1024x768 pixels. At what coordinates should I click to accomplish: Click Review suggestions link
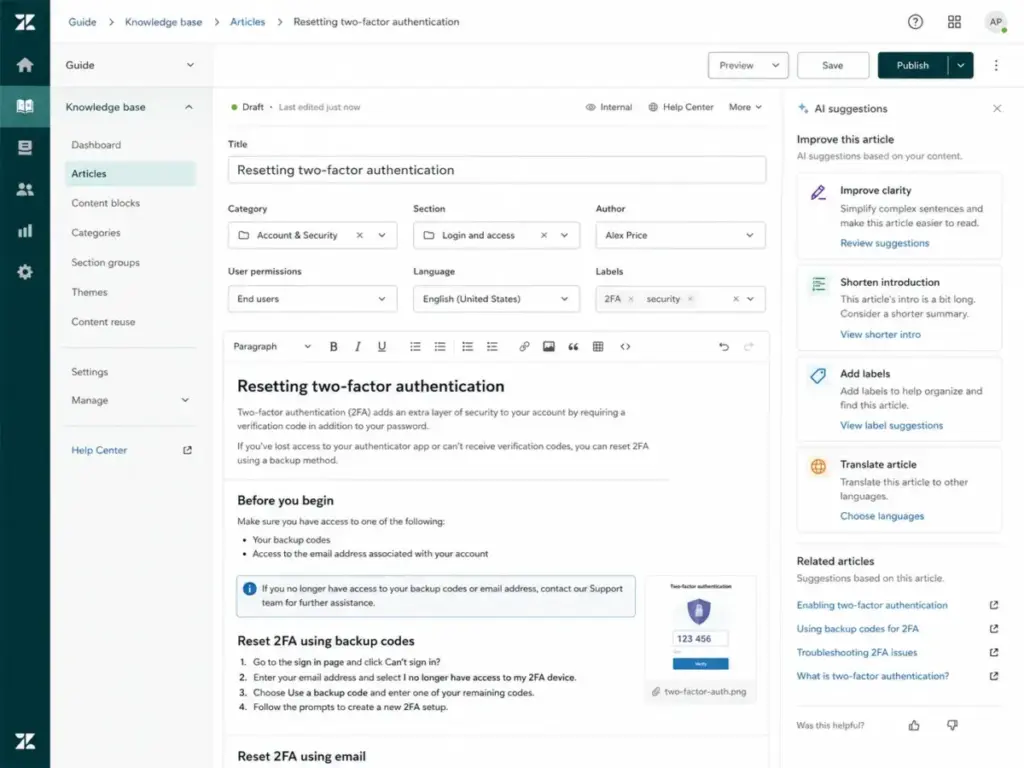coord(884,243)
